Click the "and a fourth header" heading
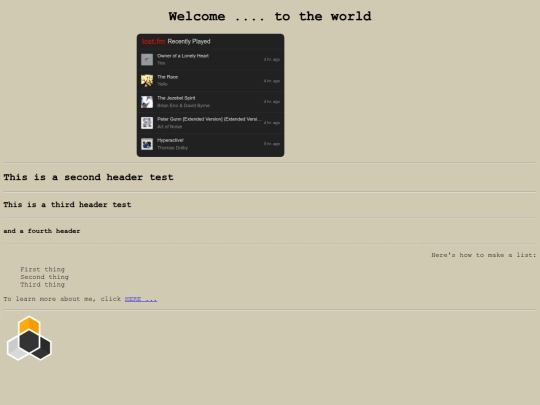 click(42, 231)
